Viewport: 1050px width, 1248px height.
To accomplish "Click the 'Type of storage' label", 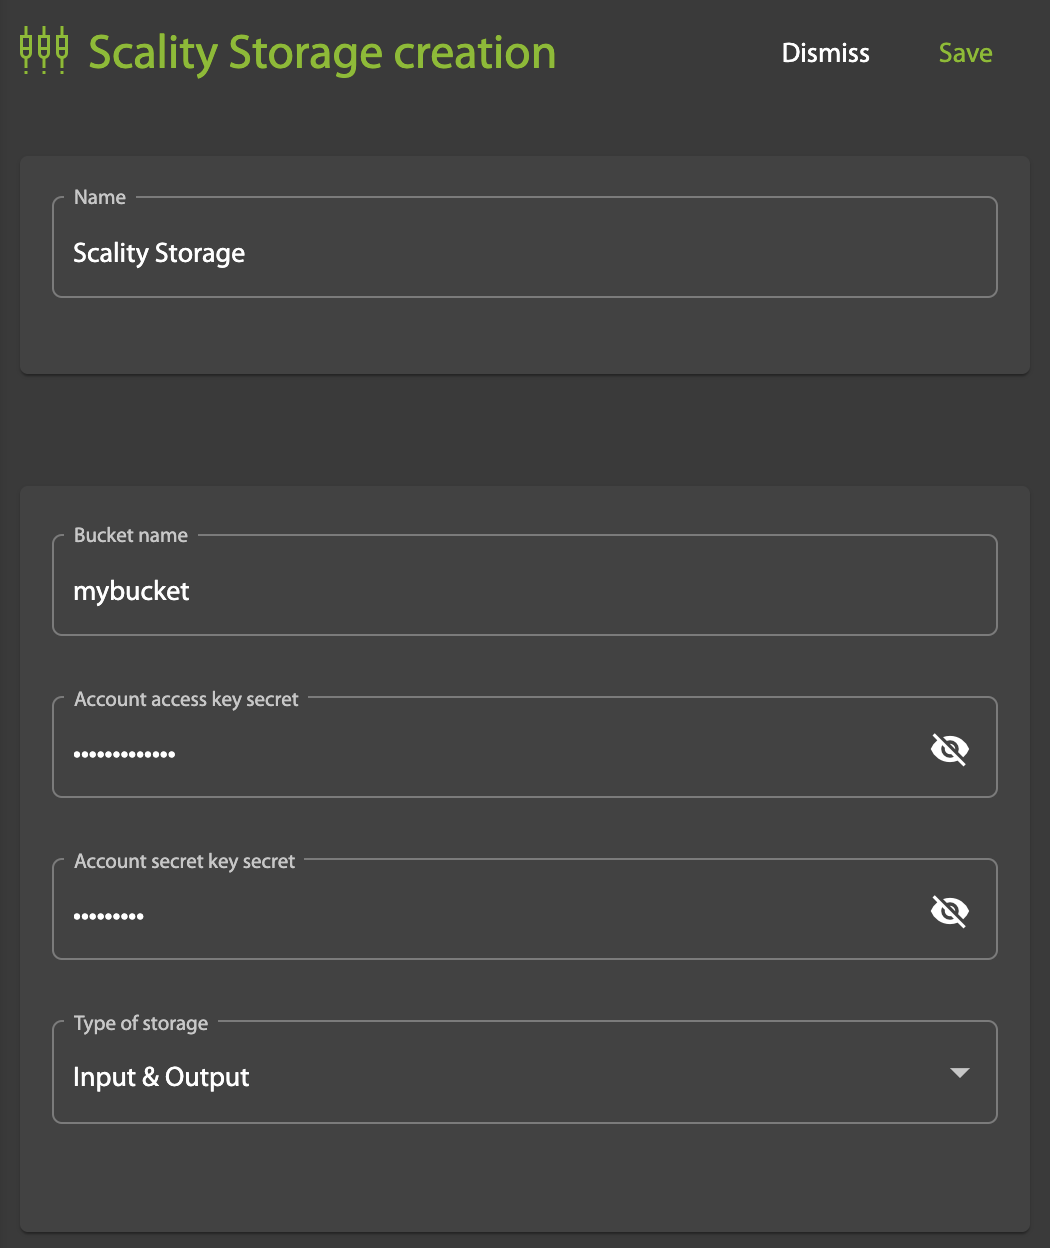I will [x=141, y=1023].
